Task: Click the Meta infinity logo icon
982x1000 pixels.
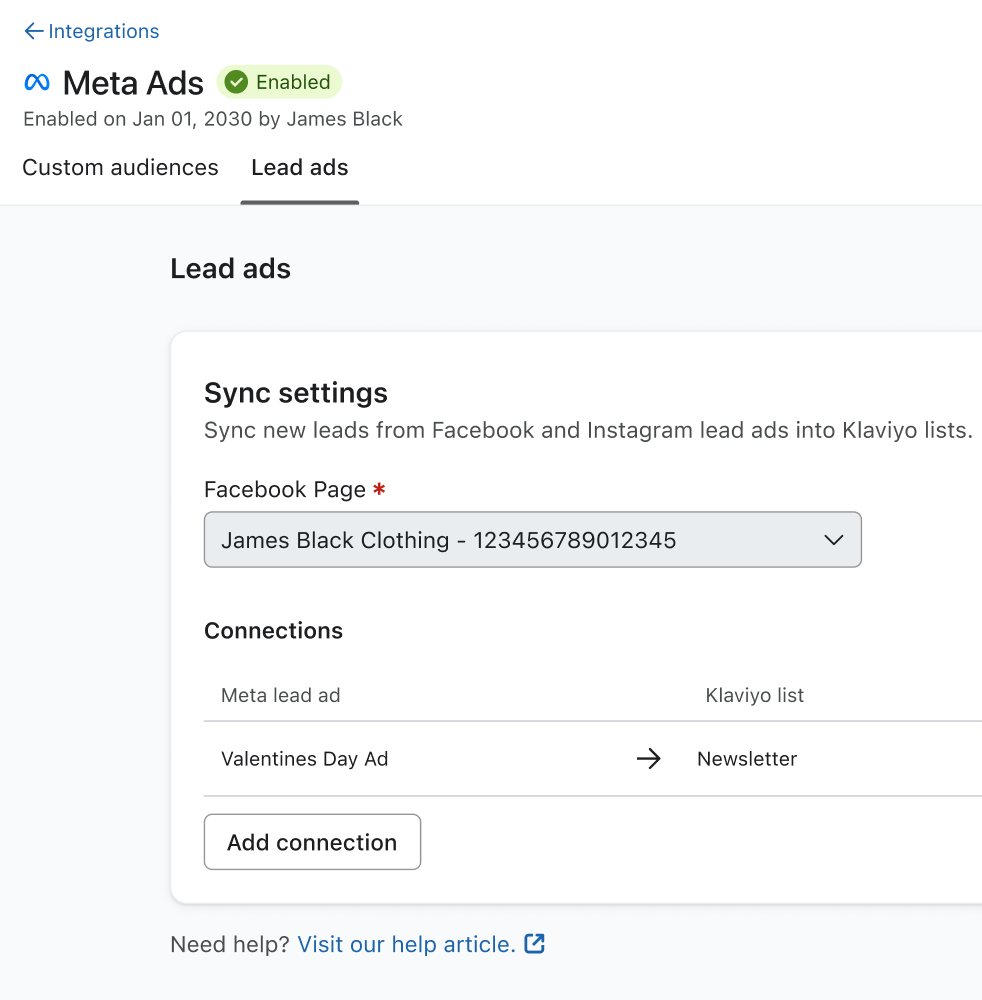Action: [x=37, y=82]
